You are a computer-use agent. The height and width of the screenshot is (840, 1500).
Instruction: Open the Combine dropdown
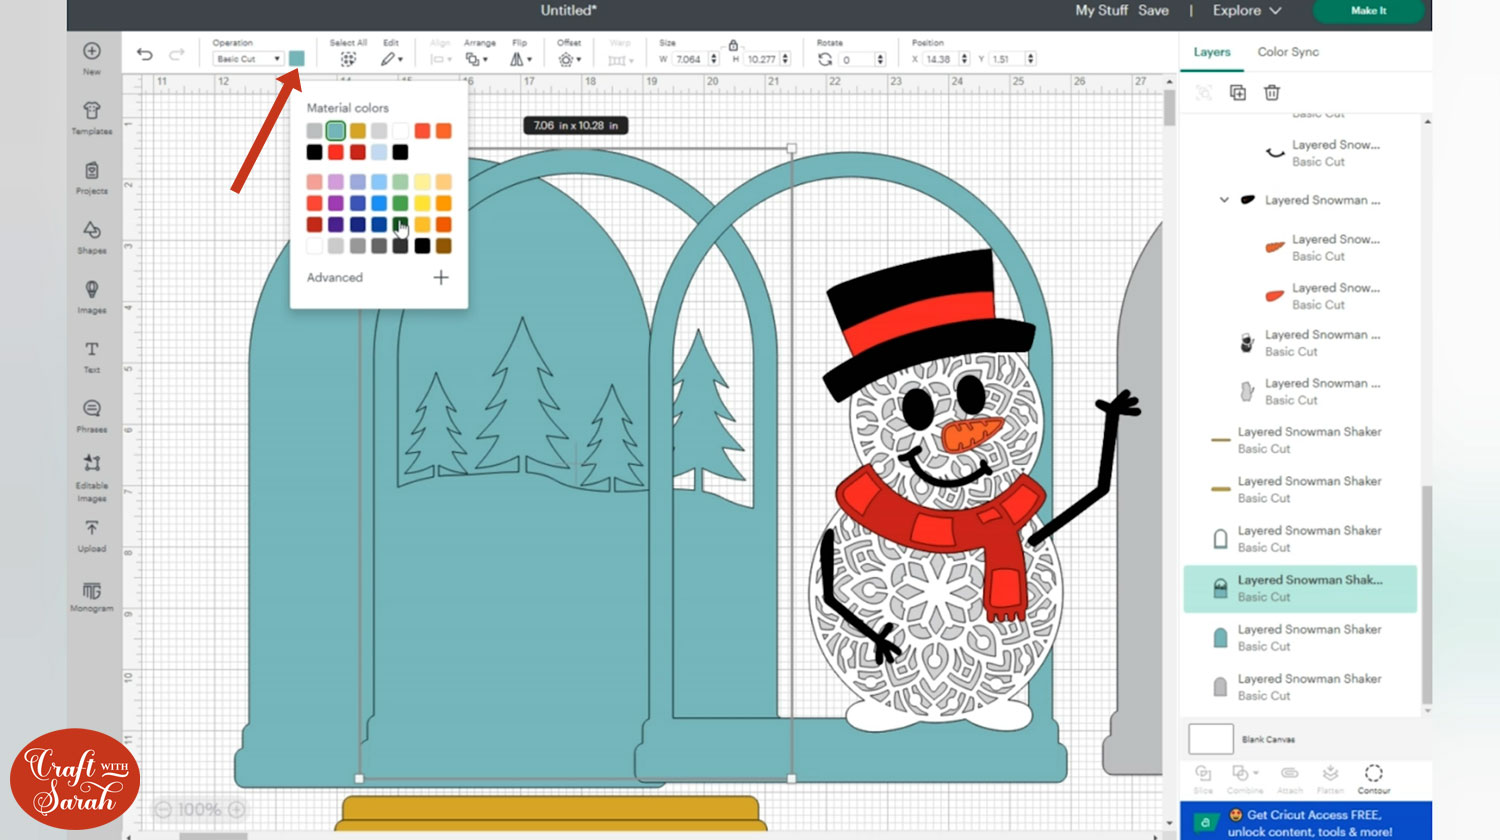[x=1245, y=779]
